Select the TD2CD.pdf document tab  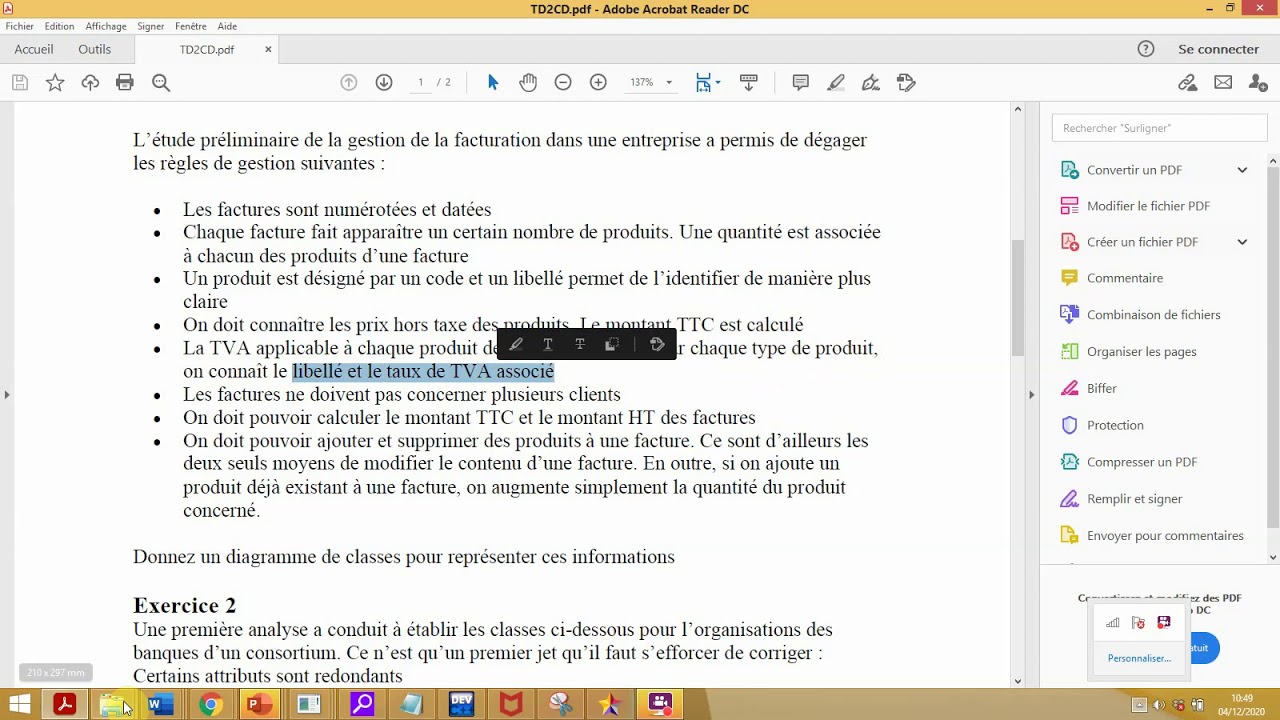click(x=207, y=49)
